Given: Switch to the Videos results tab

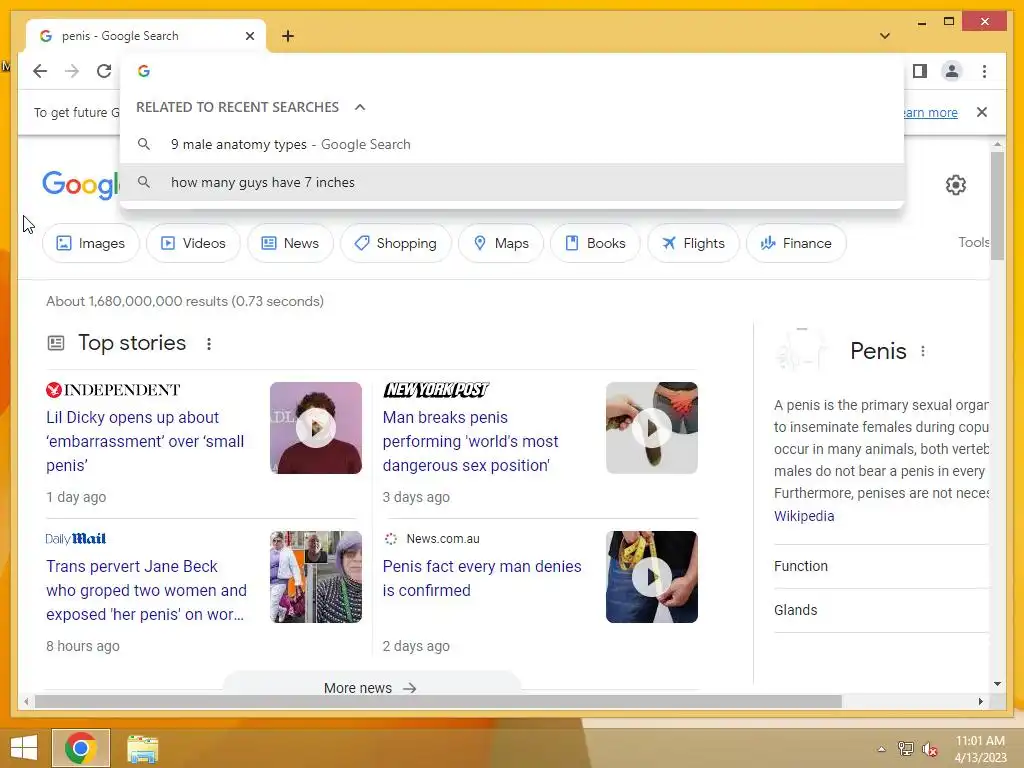Looking at the screenshot, I should (193, 243).
